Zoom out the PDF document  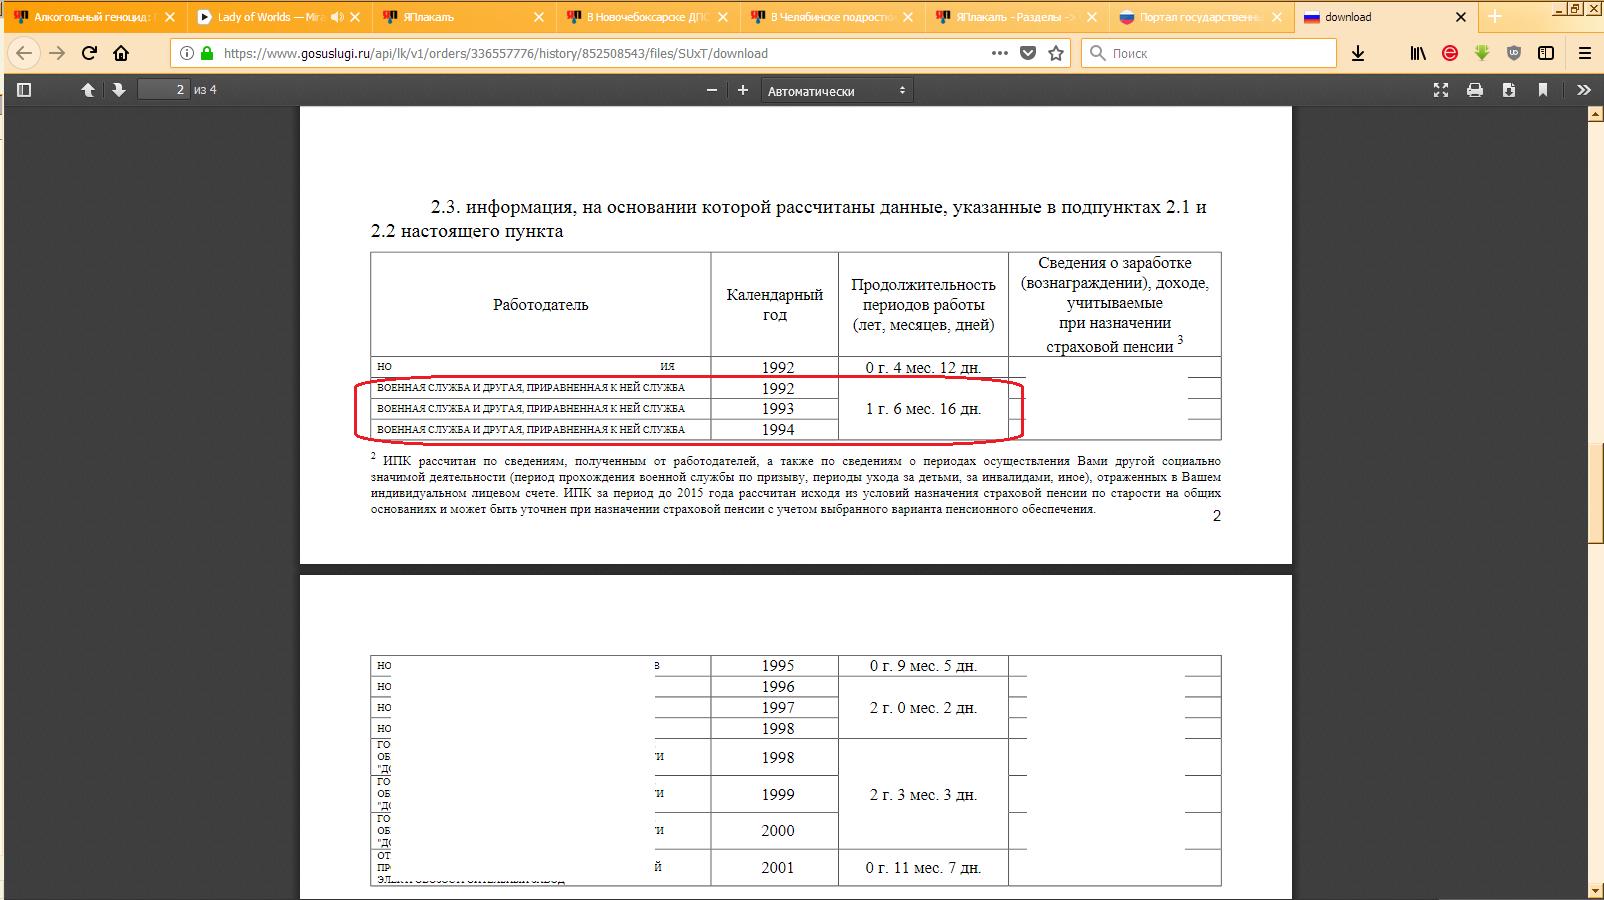point(712,90)
